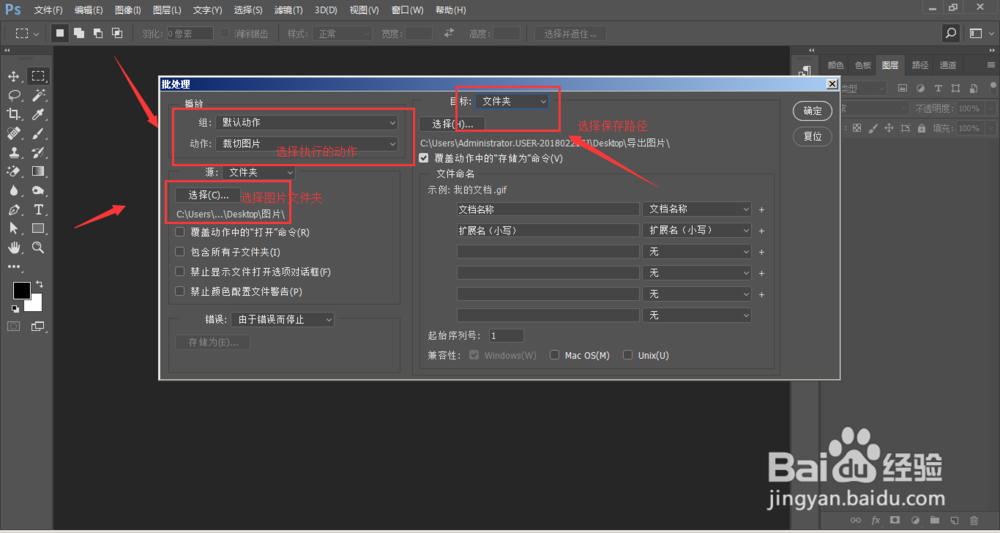
Task: Select the Healing Brush tool
Action: 13,133
